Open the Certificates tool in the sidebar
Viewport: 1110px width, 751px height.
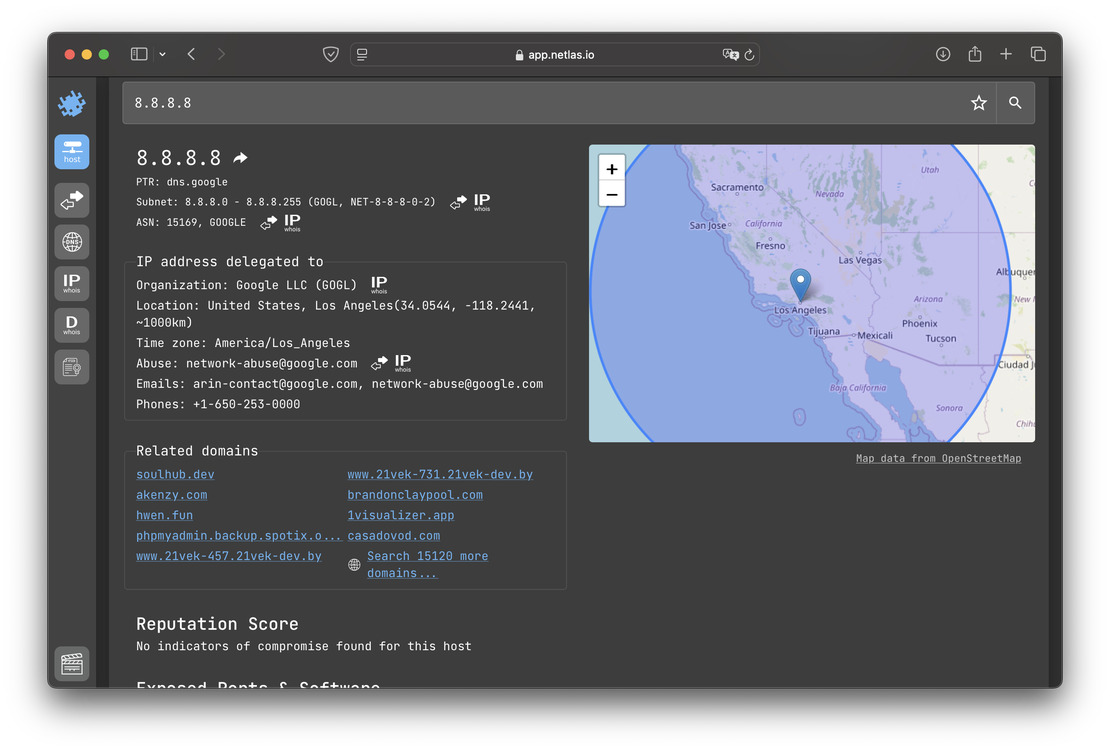[71, 366]
